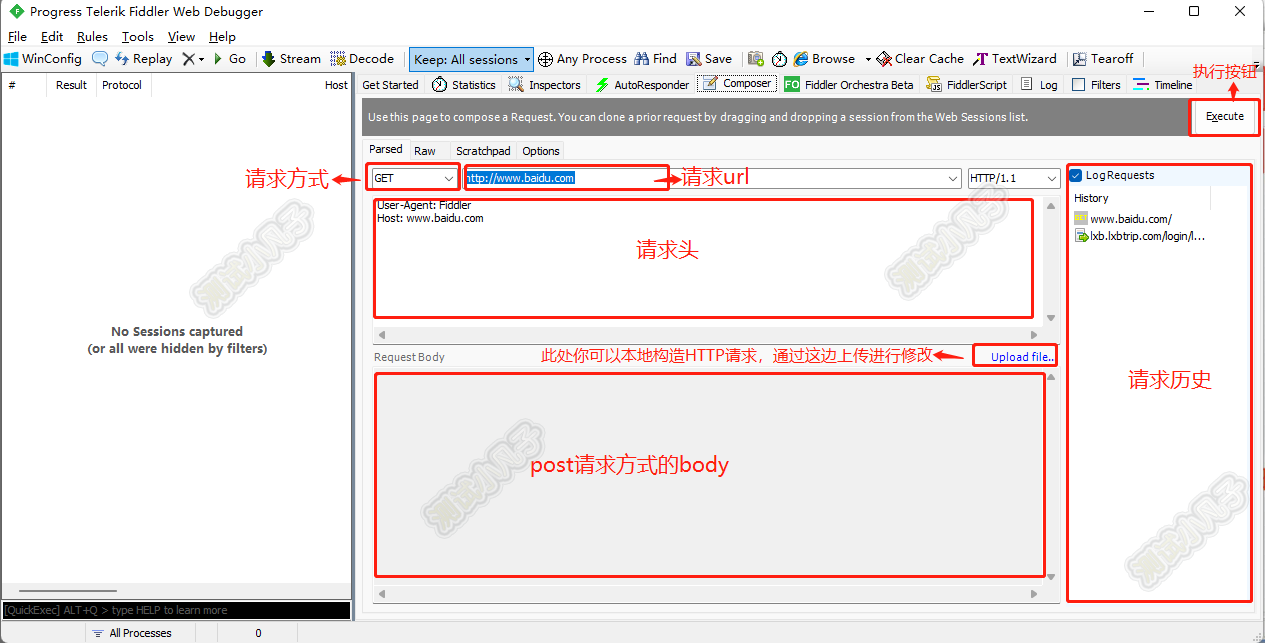This screenshot has height=643, width=1265.
Task: Click the request headers vertical scrollbar up arrow
Action: 1051,206
